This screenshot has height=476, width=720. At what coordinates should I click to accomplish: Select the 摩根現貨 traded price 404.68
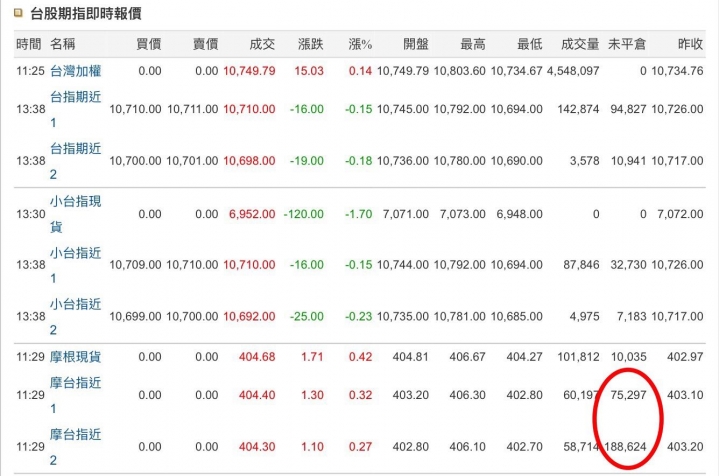point(257,357)
